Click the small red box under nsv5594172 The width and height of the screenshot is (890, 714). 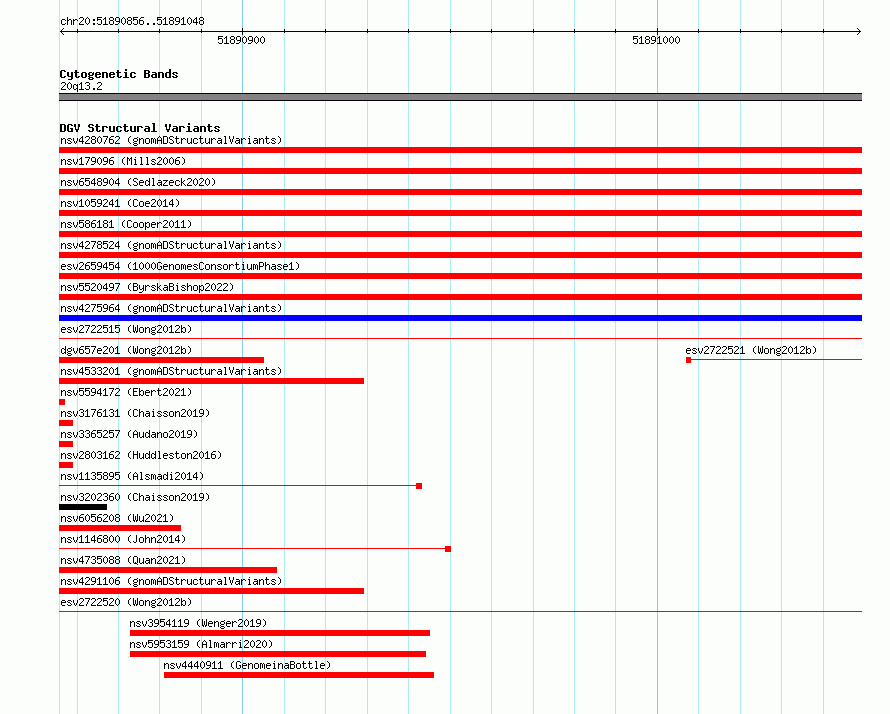(62, 402)
